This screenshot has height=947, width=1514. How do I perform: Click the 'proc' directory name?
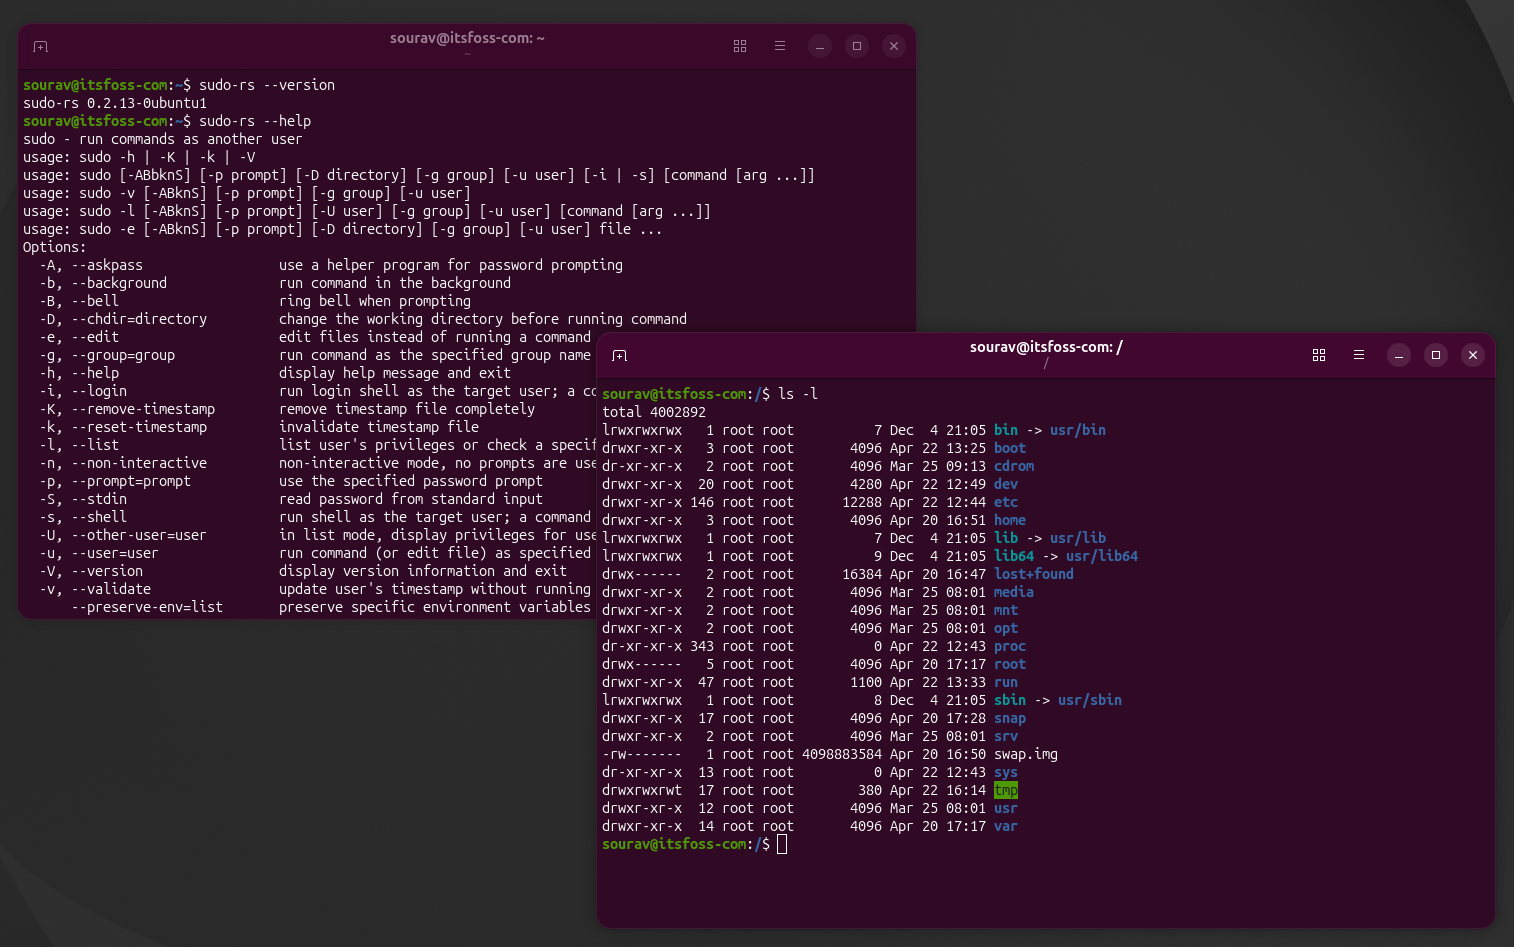click(1010, 646)
